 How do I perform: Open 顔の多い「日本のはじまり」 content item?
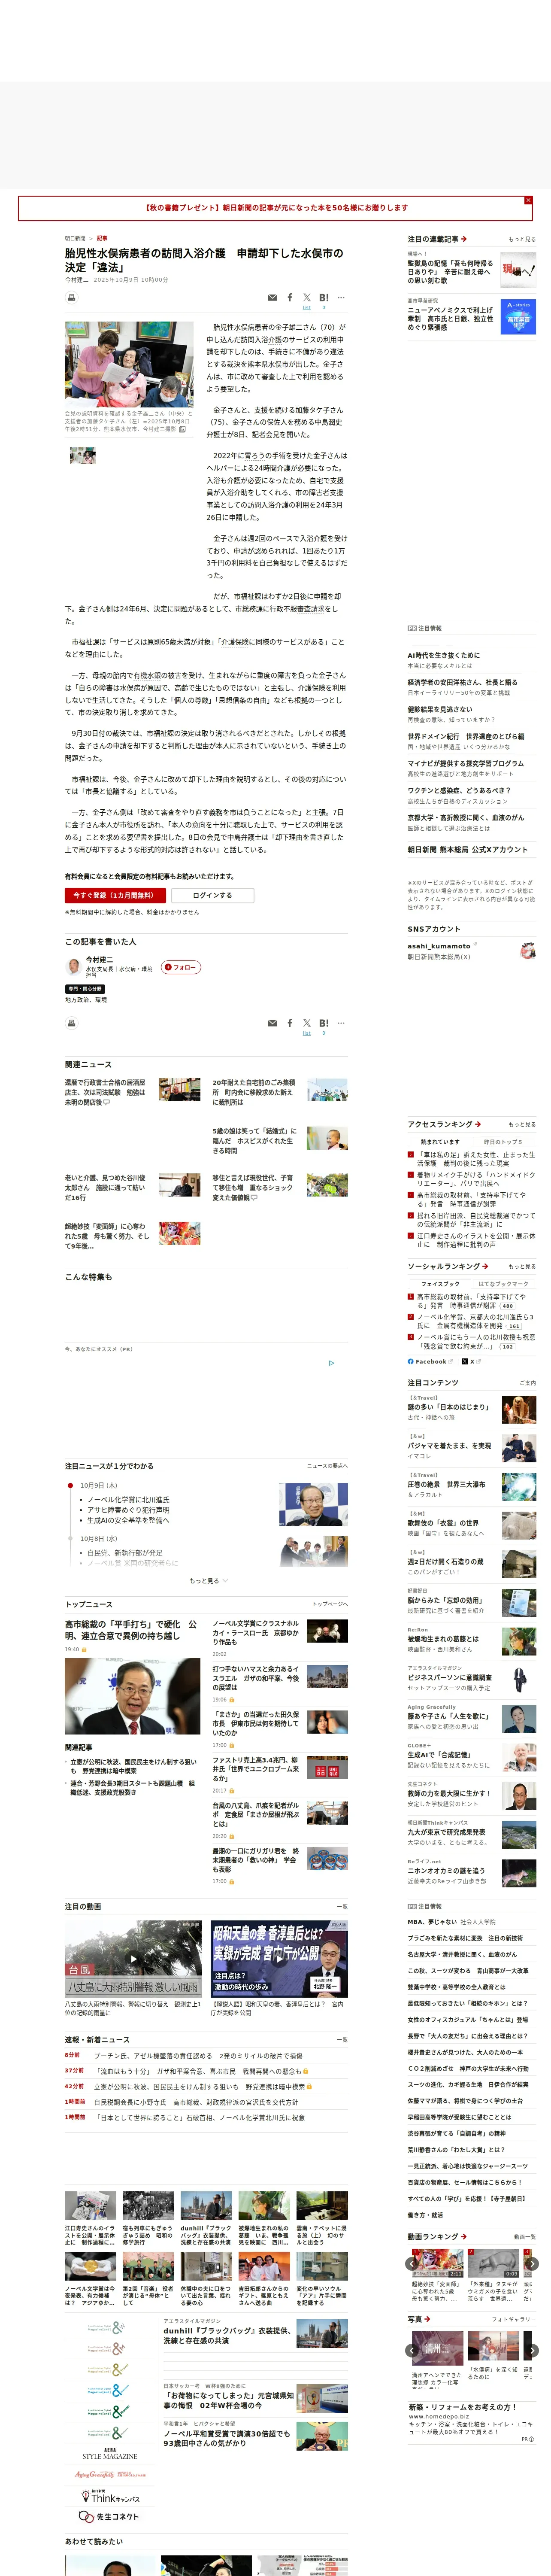(x=471, y=1410)
